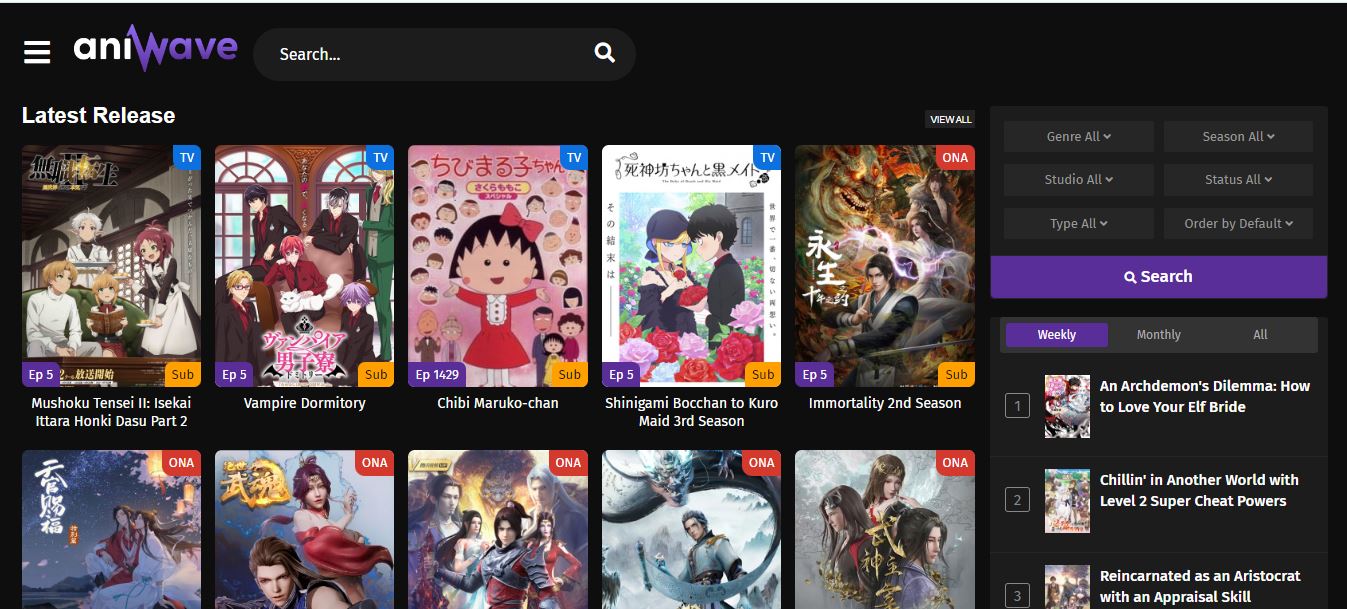The height and width of the screenshot is (609, 1347).
Task: Expand the Type All dropdown
Action: (1079, 223)
